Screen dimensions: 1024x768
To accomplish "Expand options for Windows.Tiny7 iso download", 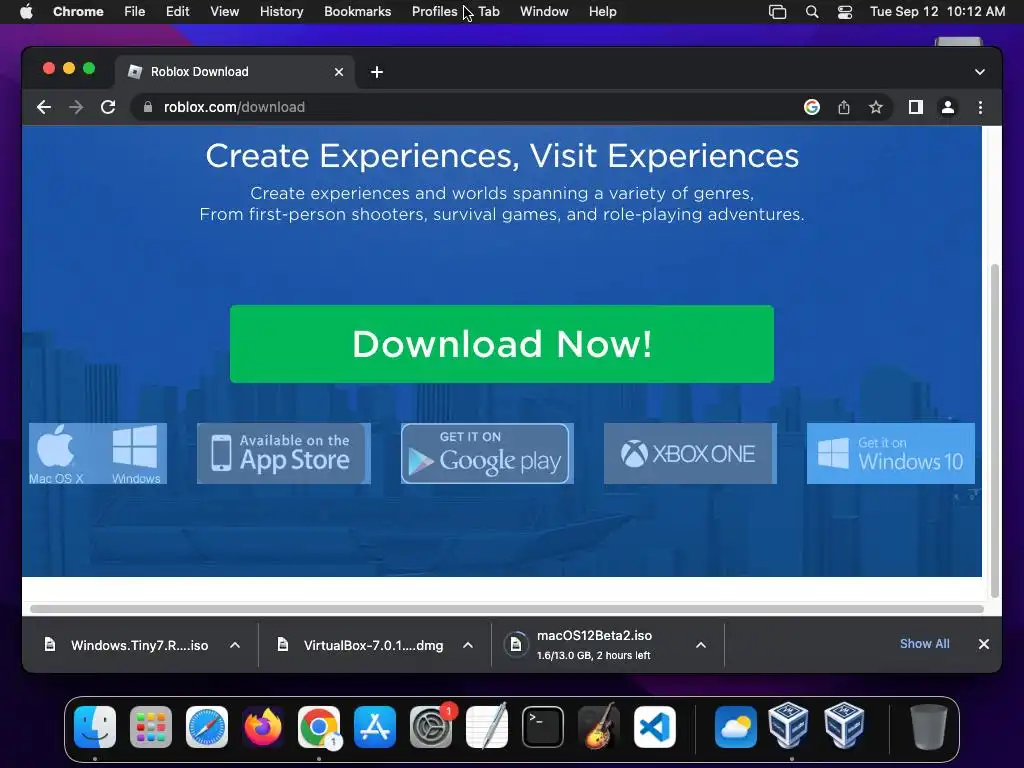I will [x=235, y=645].
